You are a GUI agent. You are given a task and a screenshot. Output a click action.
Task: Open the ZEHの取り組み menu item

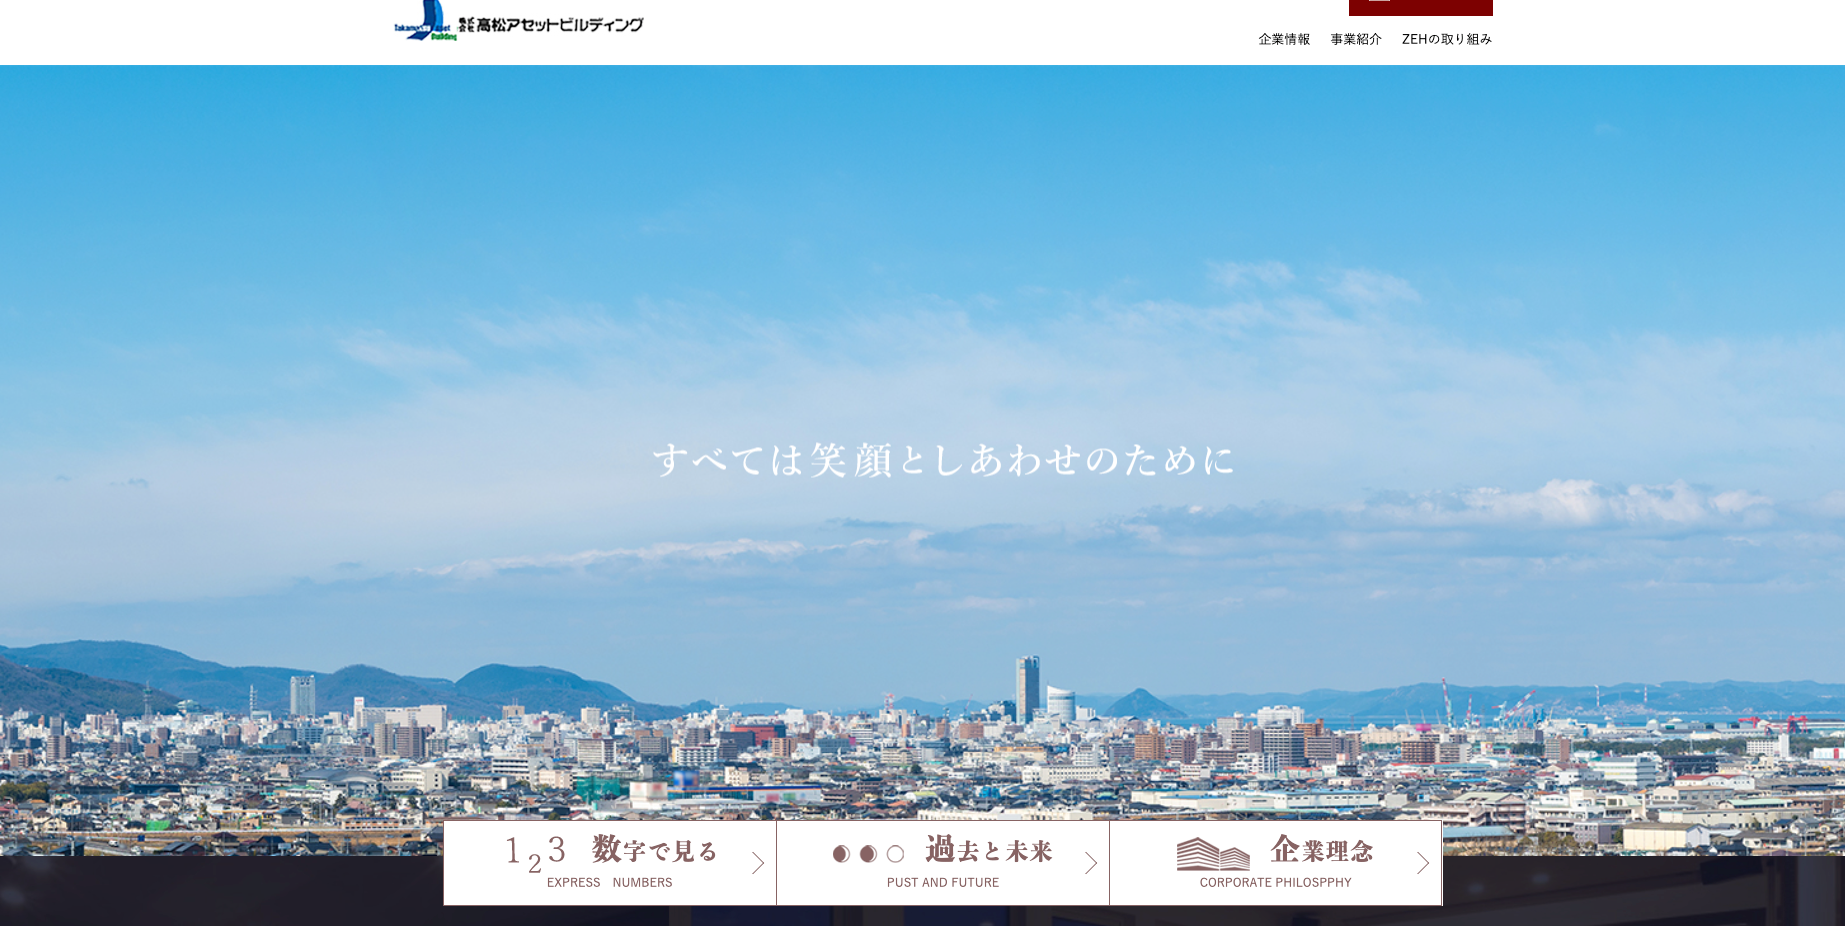pos(1447,39)
